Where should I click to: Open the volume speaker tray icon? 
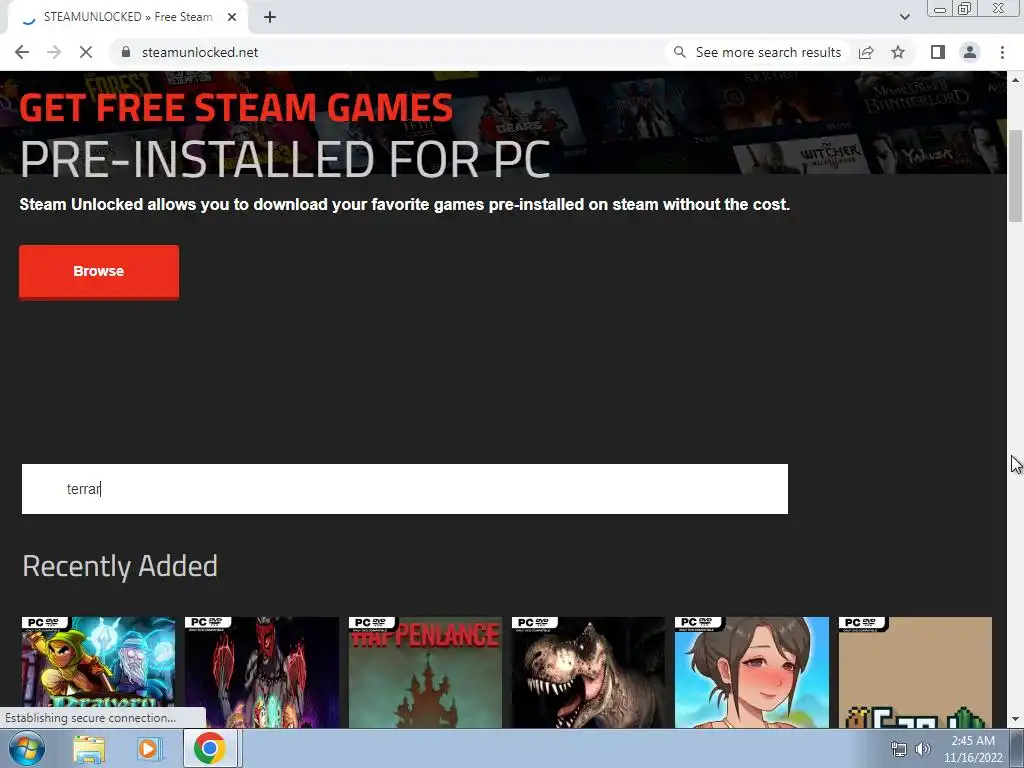pos(922,749)
